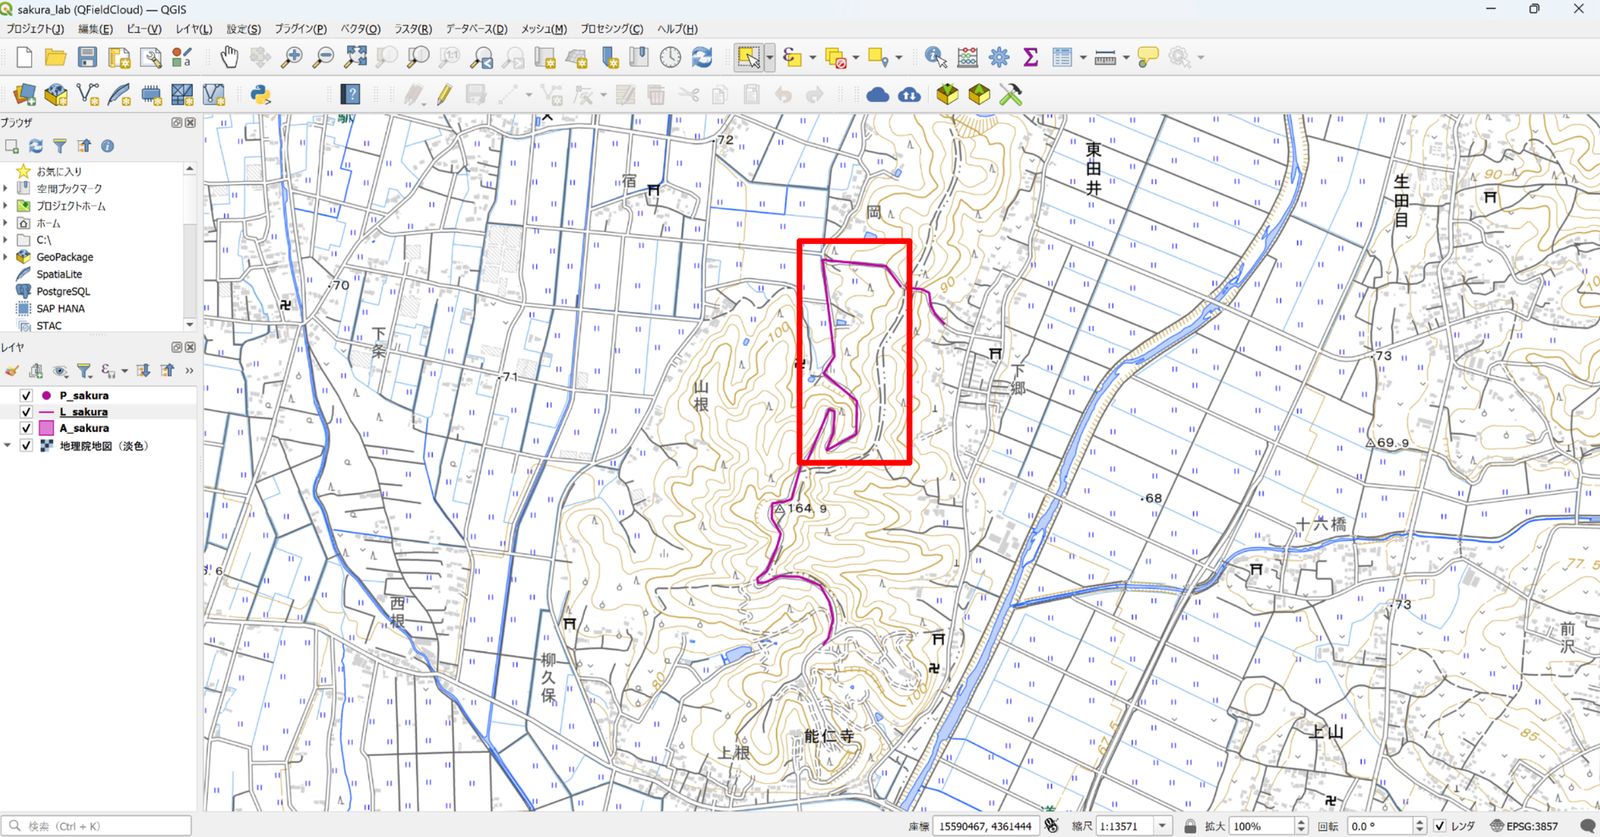Click the A_sakura pink color swatch
Screen dimensions: 1600x837
[46, 428]
